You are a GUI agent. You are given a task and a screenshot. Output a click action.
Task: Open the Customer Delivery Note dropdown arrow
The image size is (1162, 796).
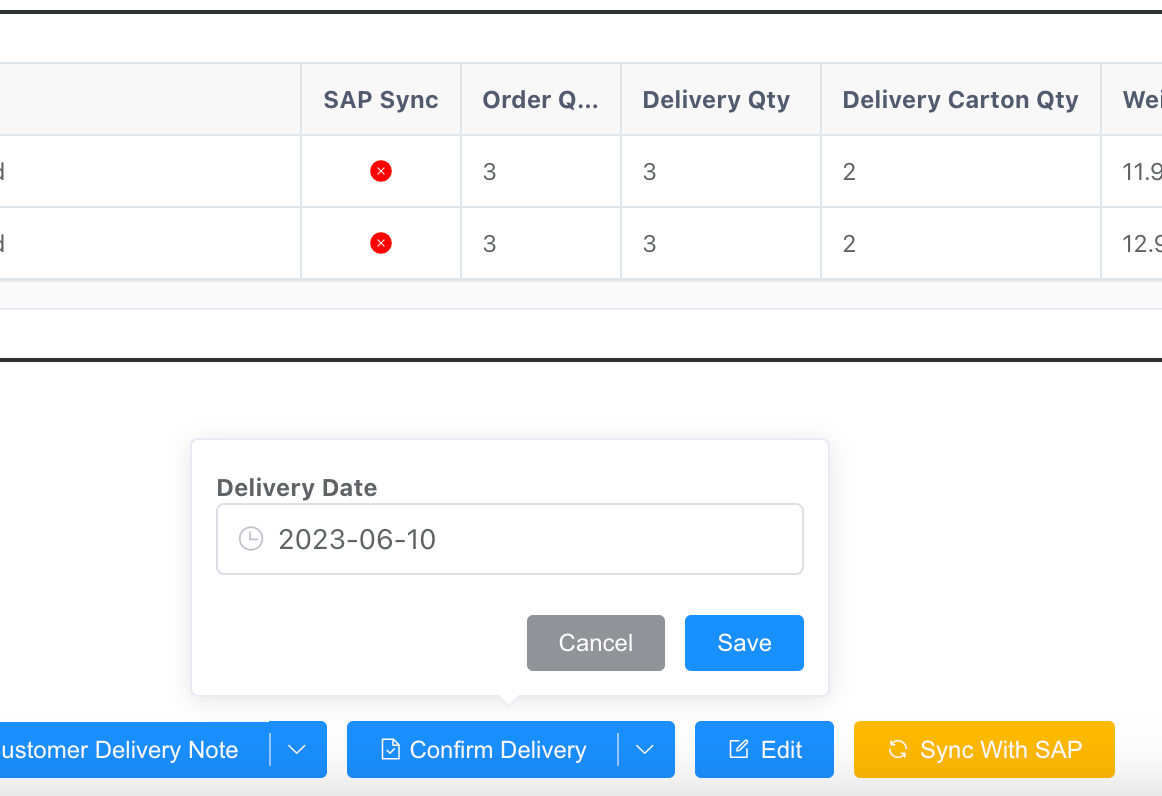pos(297,749)
